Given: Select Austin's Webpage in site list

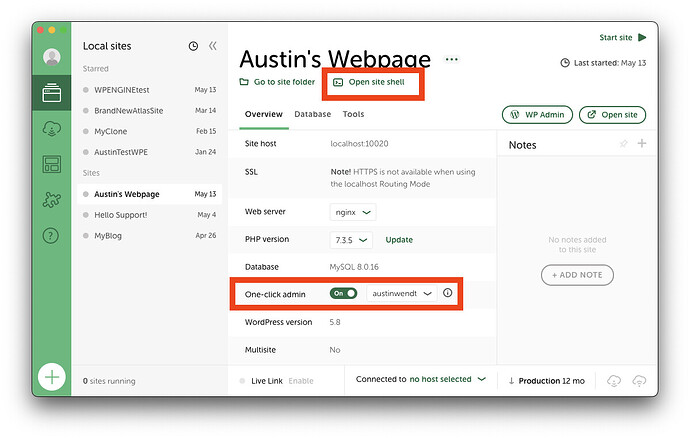Looking at the screenshot, I should (x=150, y=194).
